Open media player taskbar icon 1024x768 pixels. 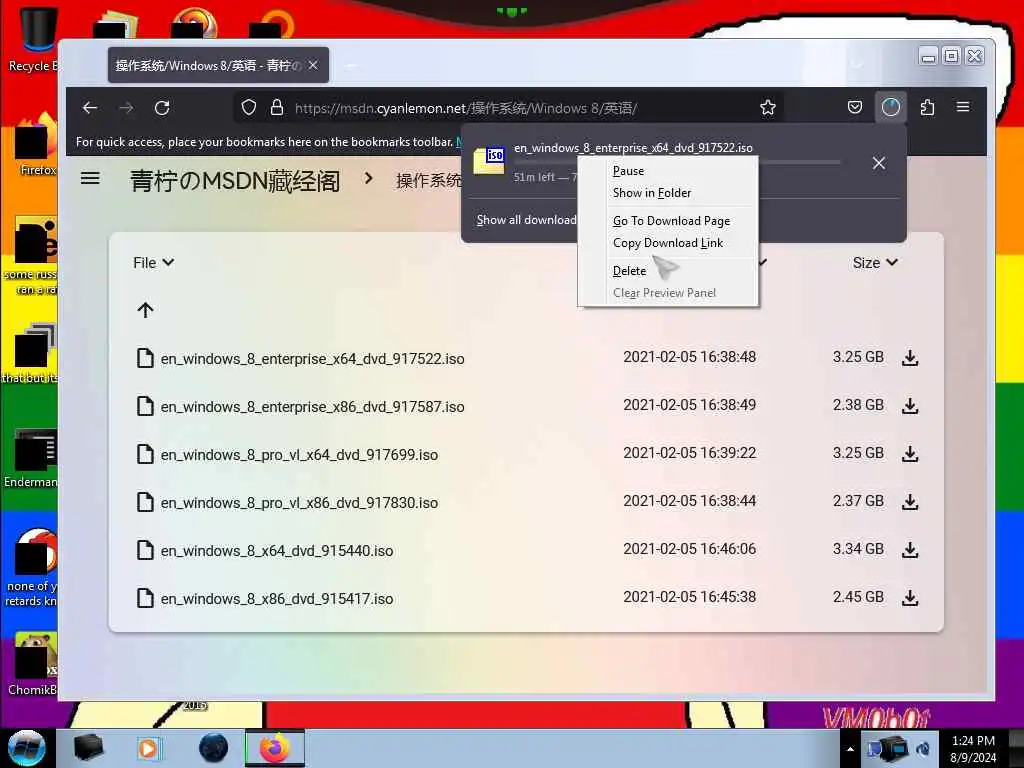[148, 748]
